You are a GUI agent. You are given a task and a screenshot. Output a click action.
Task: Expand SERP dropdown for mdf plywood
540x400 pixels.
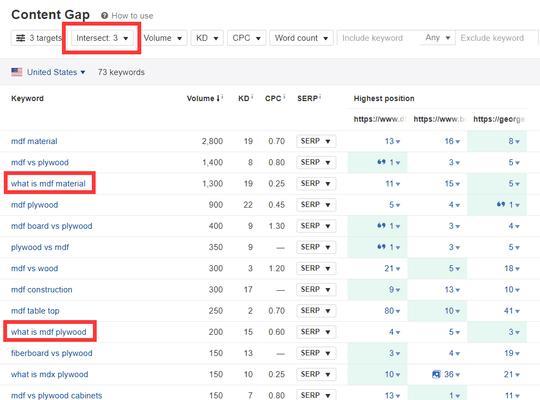(x=316, y=205)
